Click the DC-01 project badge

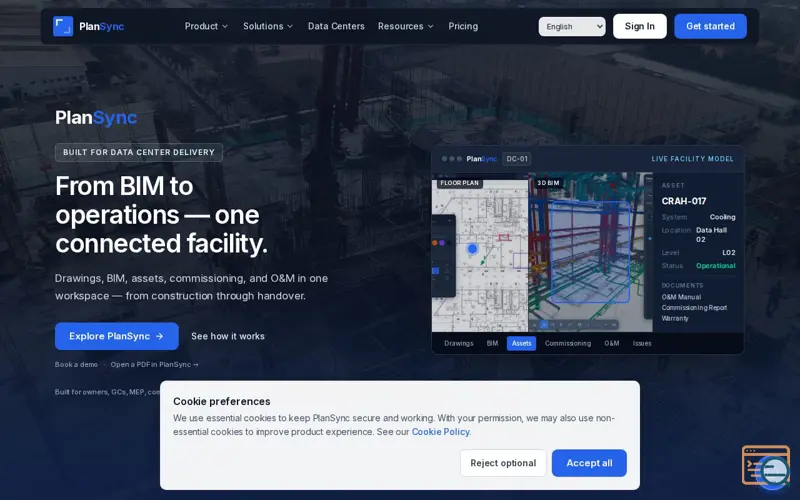click(x=517, y=159)
